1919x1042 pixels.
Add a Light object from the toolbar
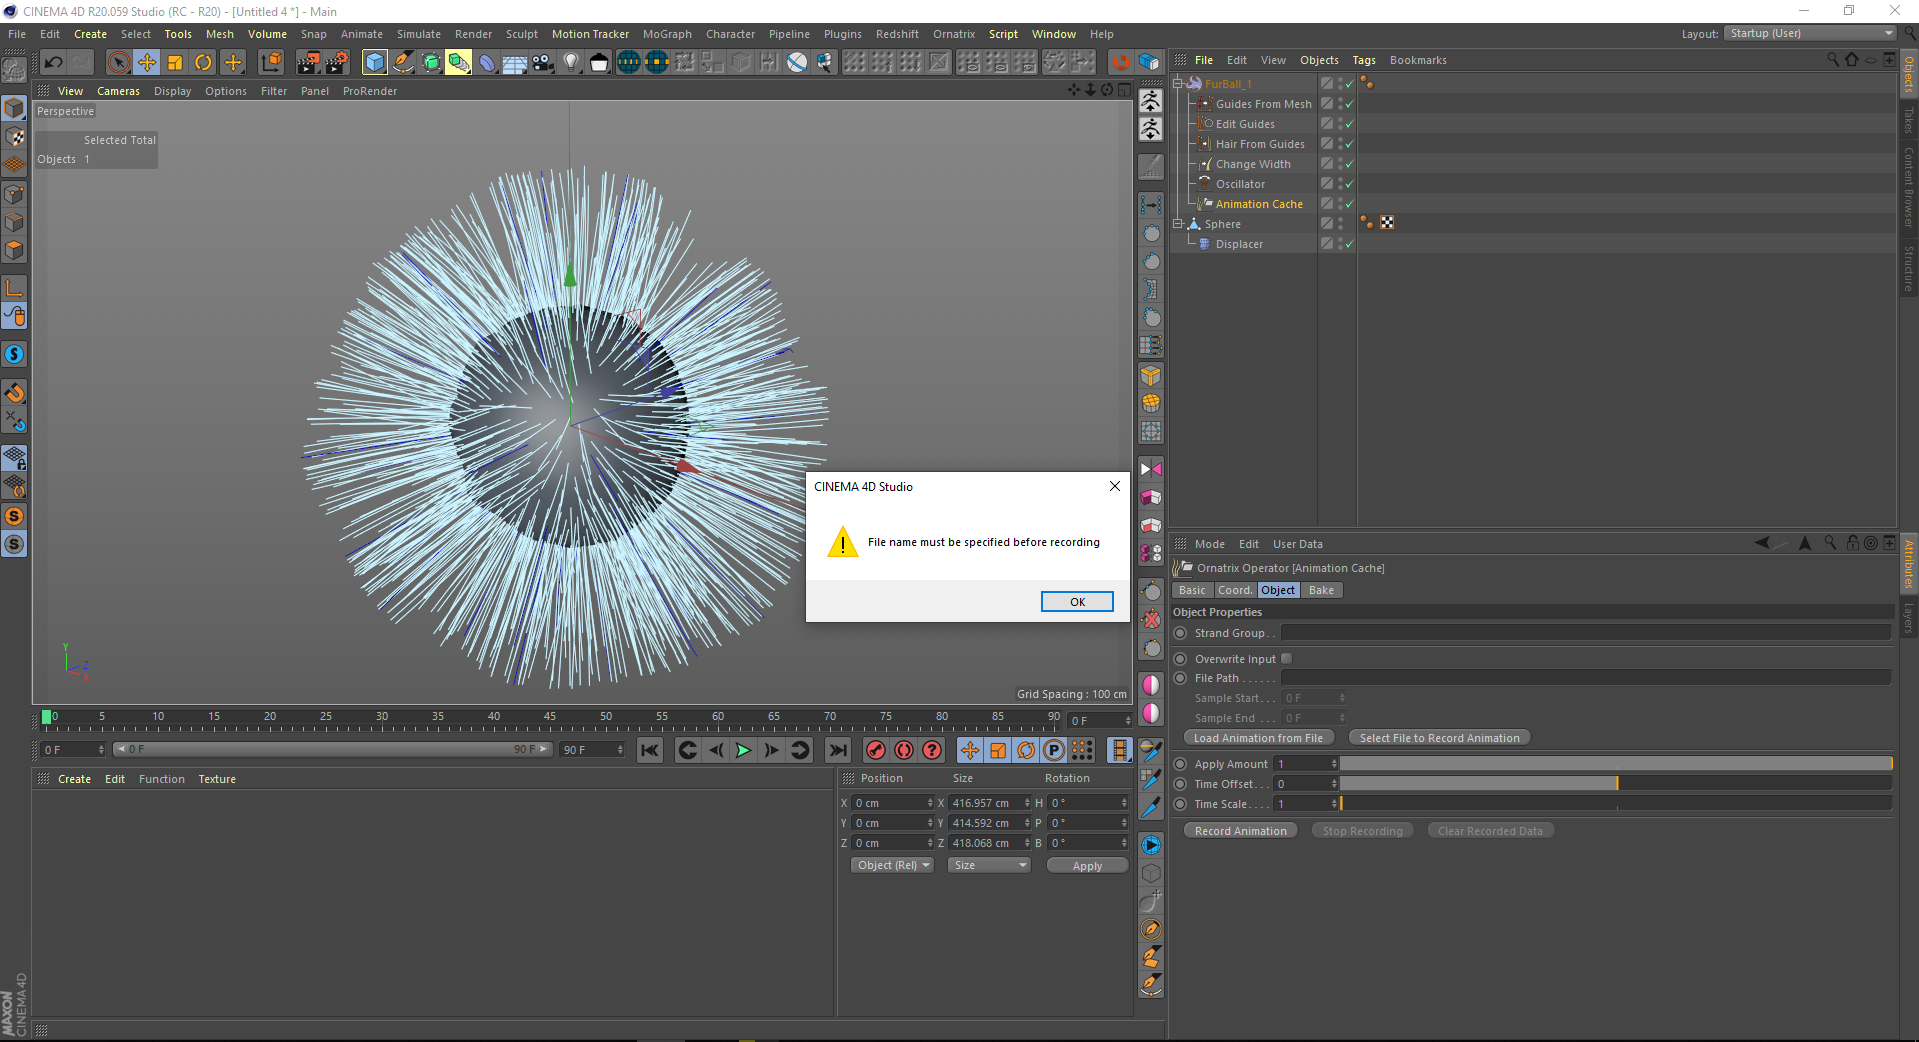click(x=571, y=62)
